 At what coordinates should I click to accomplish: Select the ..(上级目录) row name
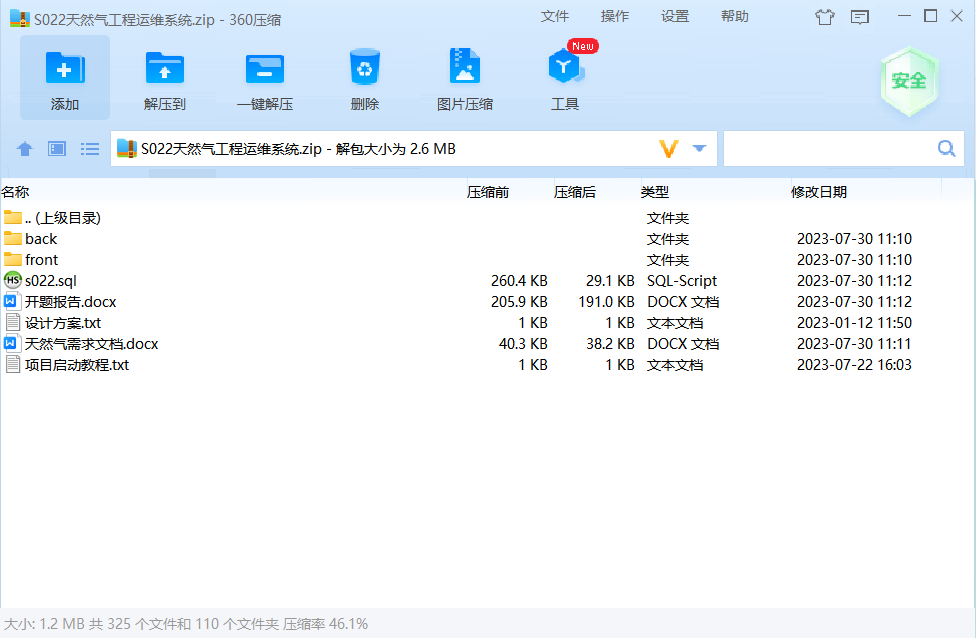(63, 217)
